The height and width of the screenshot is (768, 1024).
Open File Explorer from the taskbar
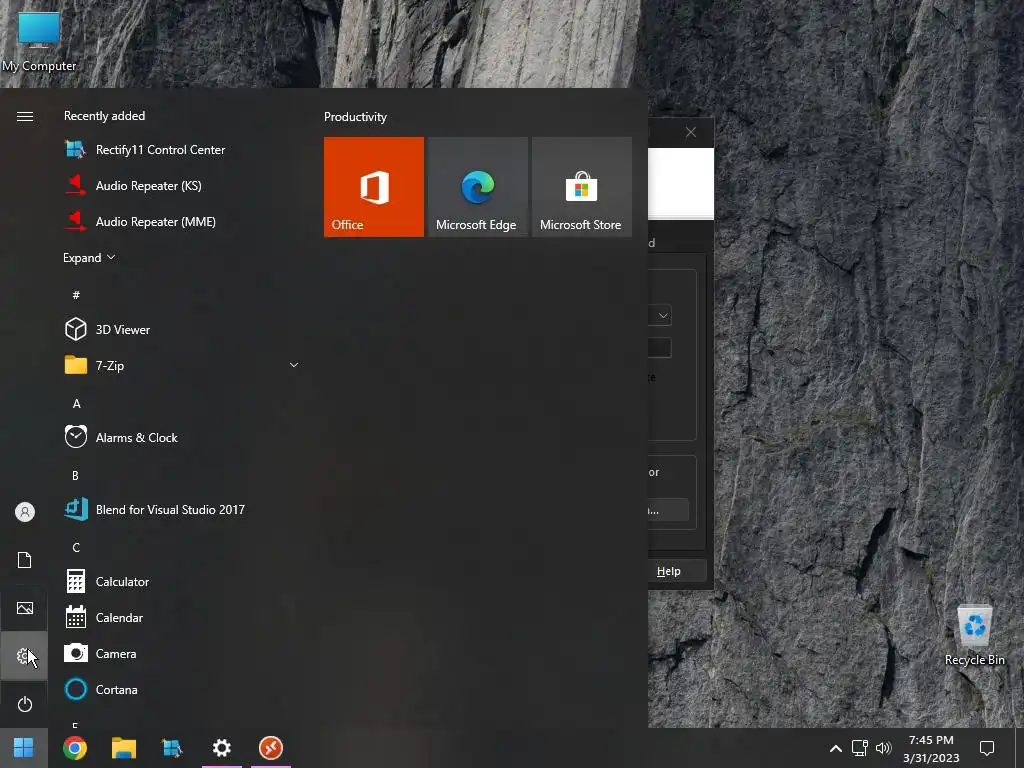tap(124, 748)
